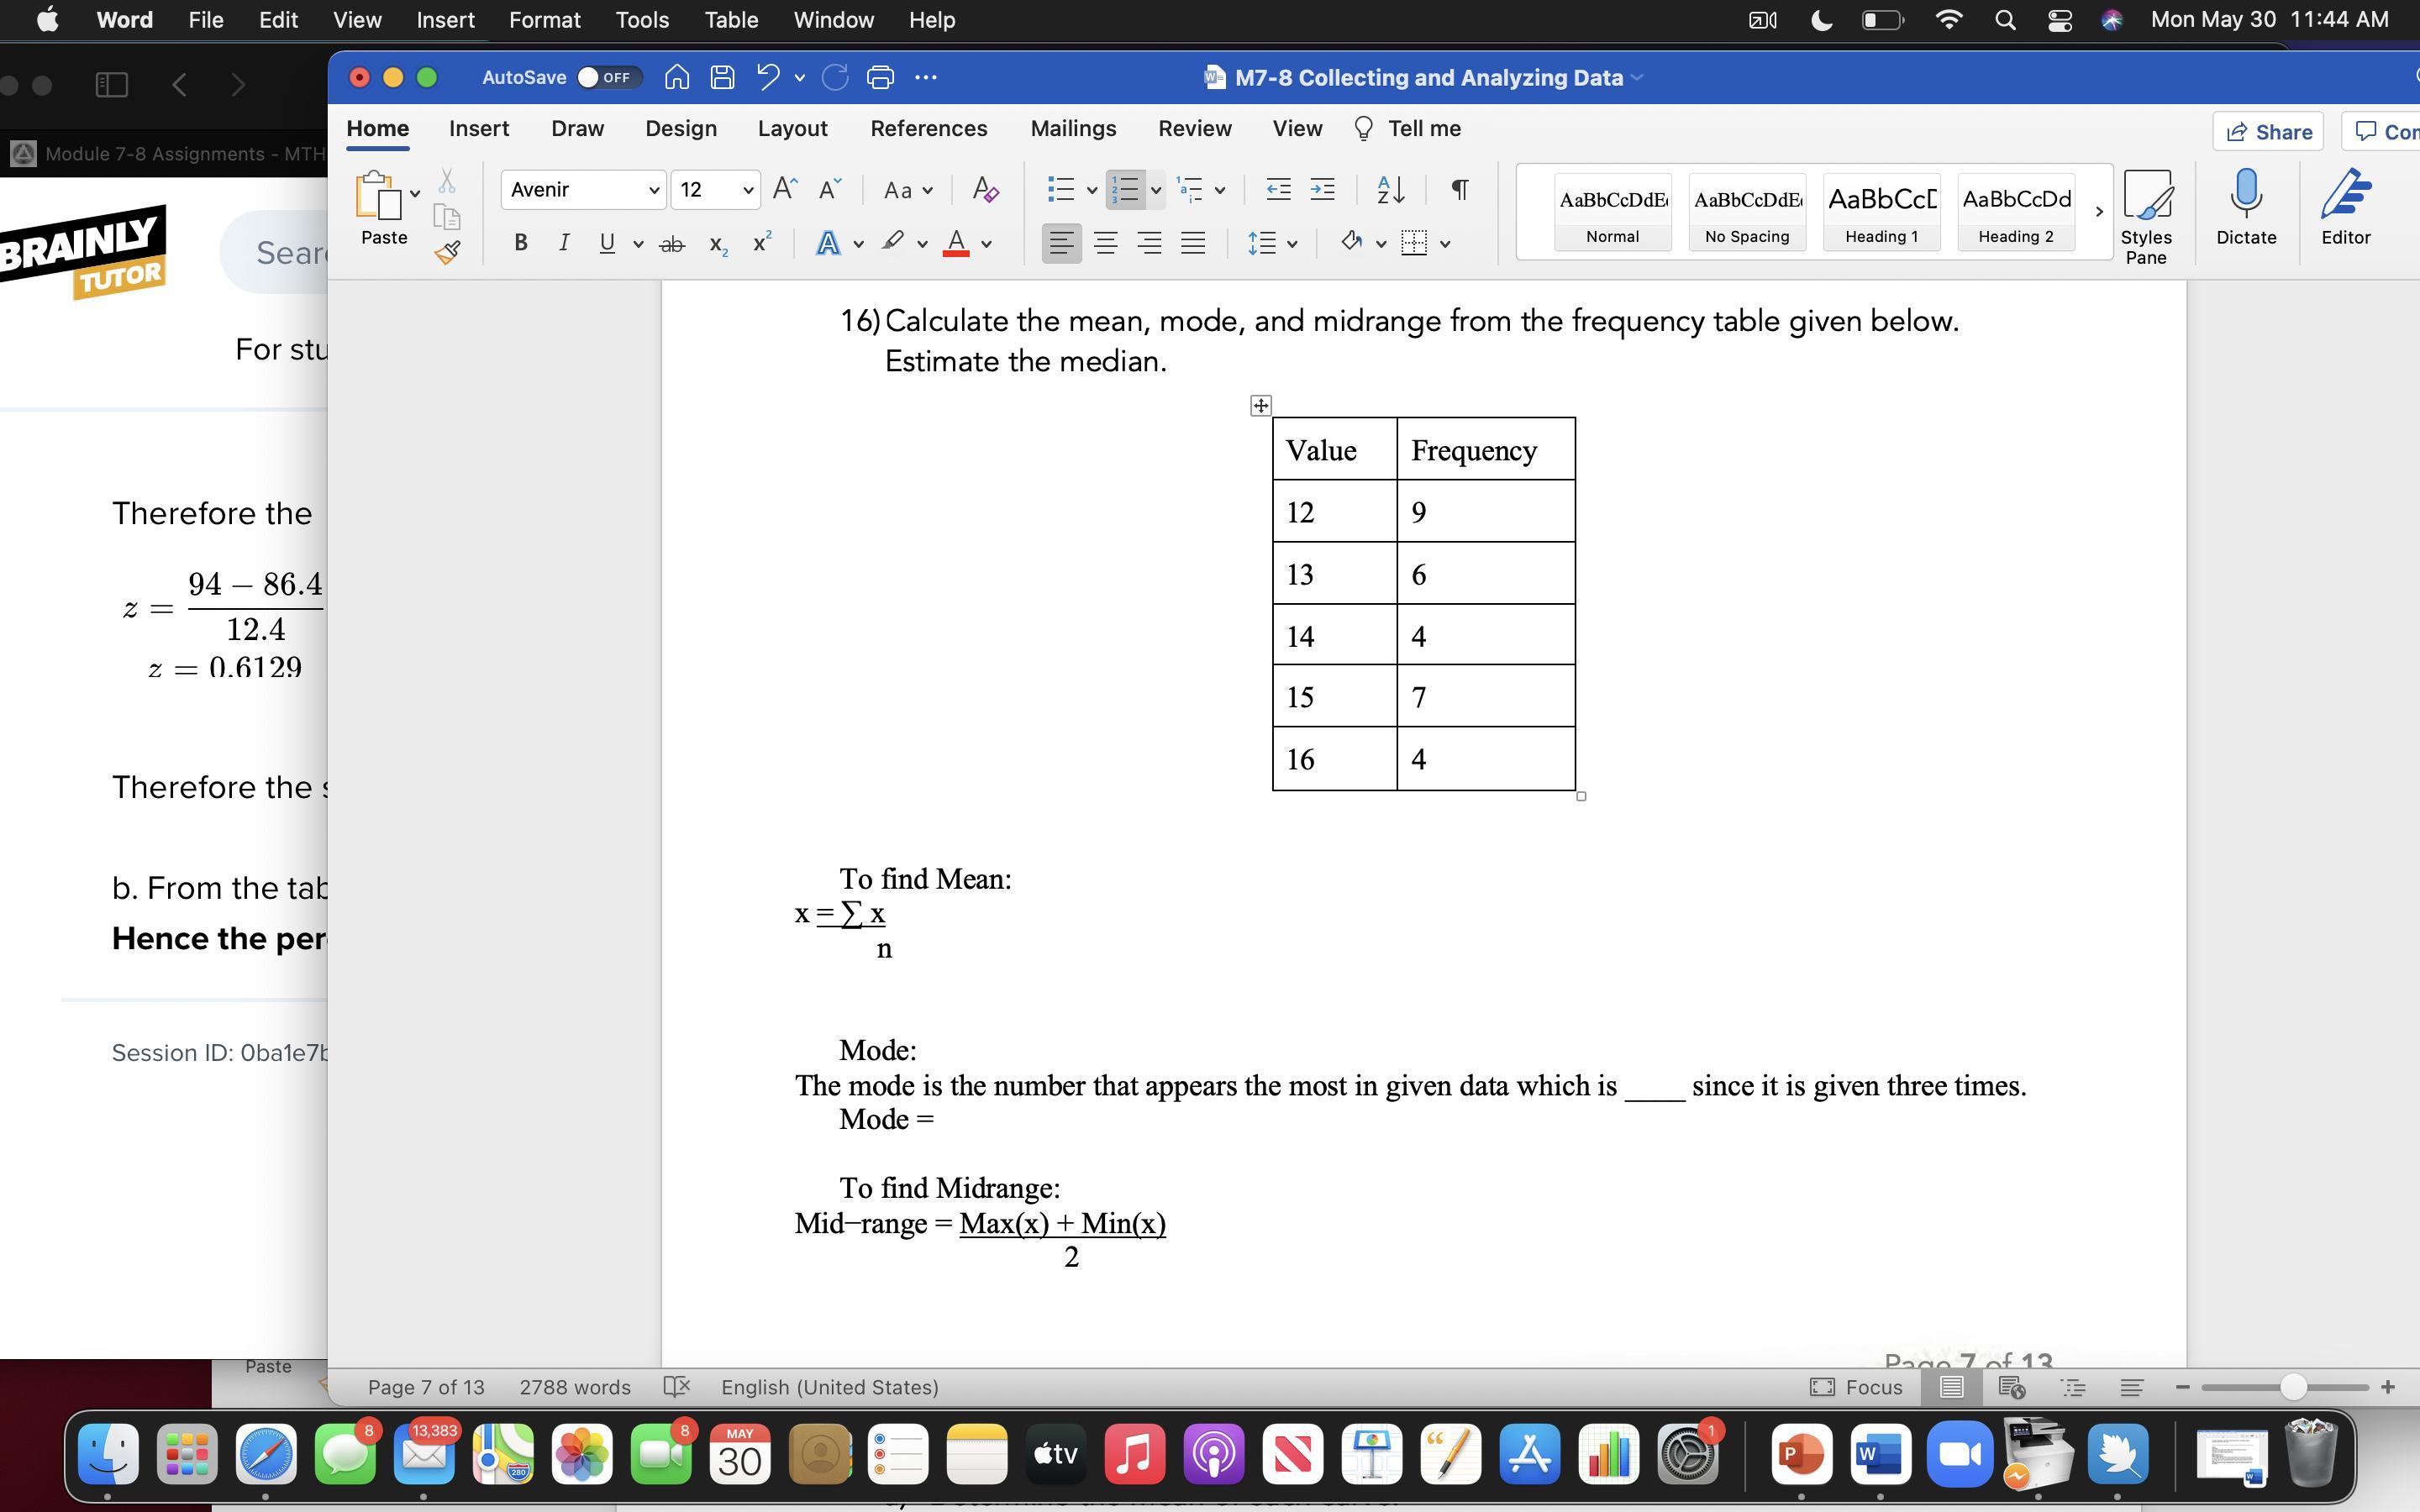
Task: Click the Clear Formatting icon
Action: point(985,189)
